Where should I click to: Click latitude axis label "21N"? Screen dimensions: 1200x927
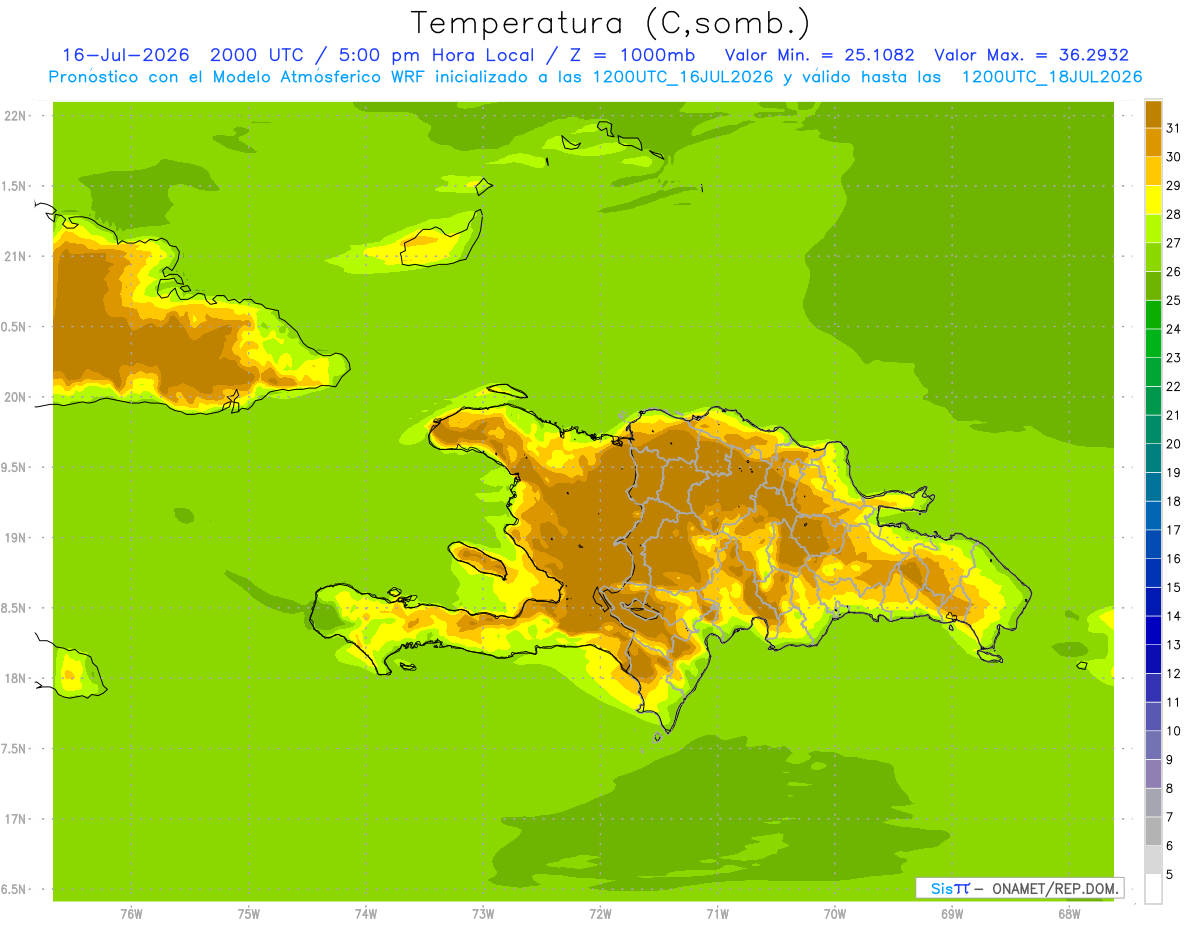pyautogui.click(x=16, y=256)
